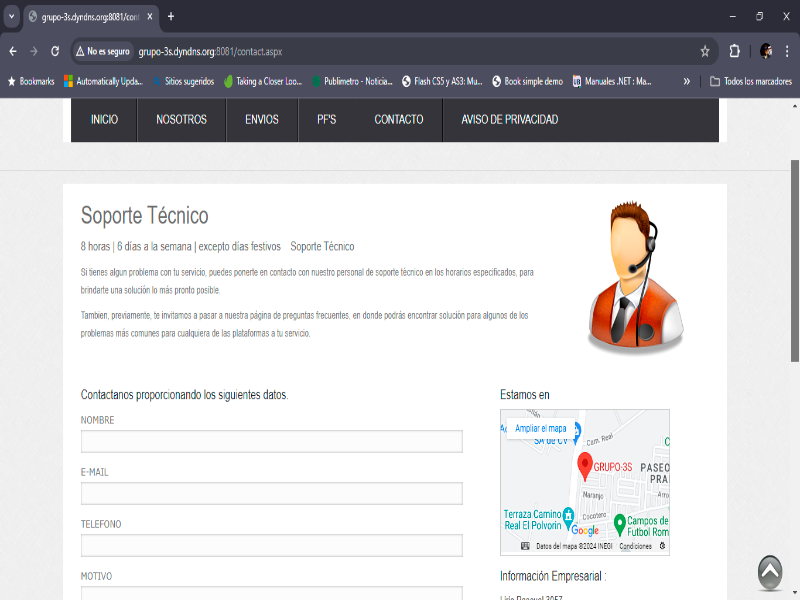Reload the contact page
800x600 pixels.
click(x=55, y=52)
